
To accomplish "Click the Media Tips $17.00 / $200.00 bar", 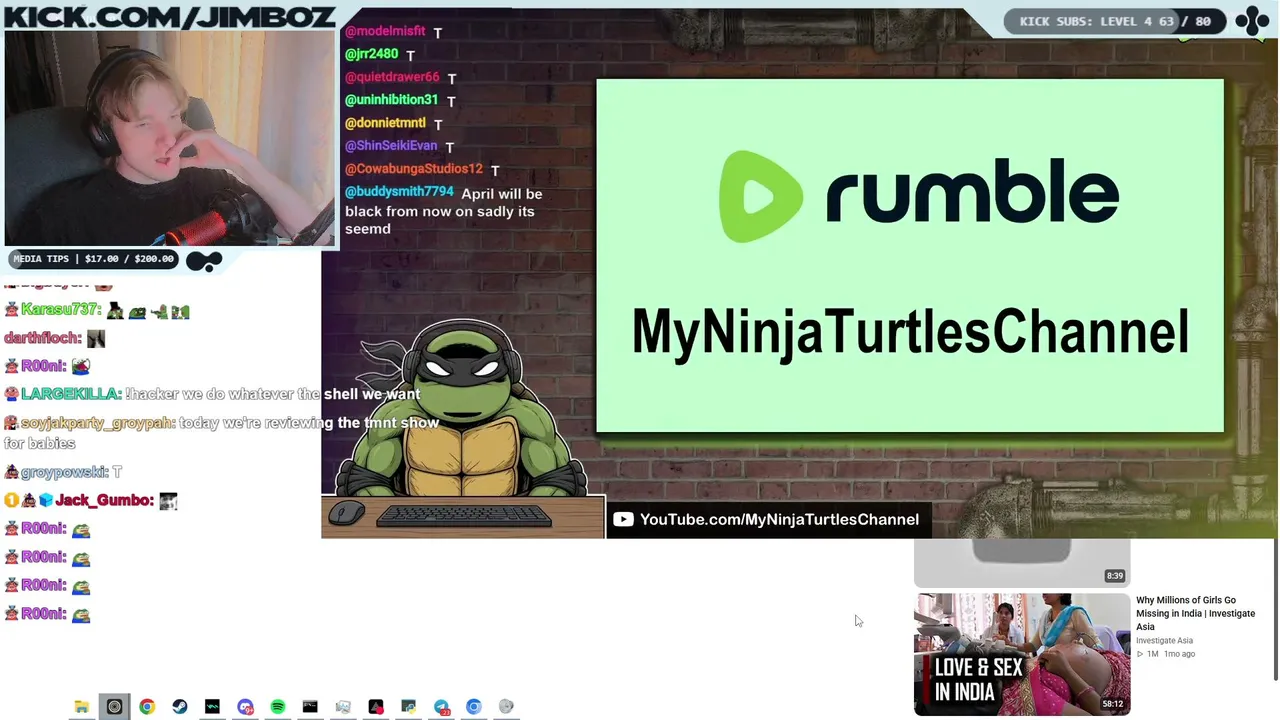I will click(94, 259).
